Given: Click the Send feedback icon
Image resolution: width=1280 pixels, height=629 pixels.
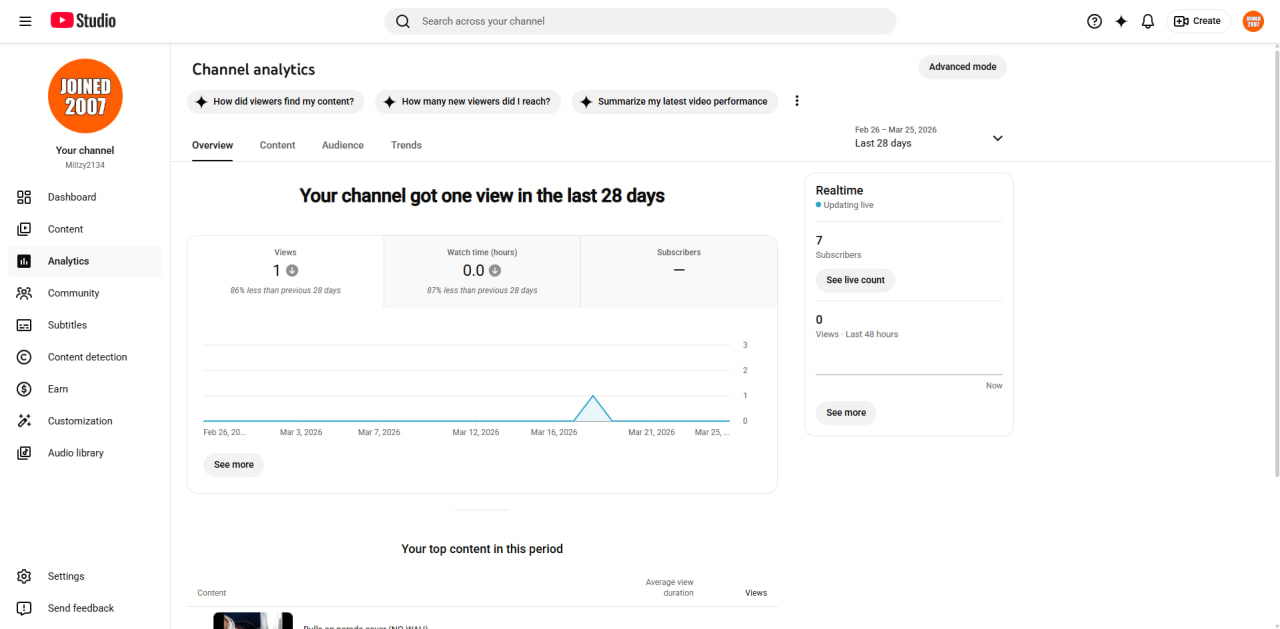Looking at the screenshot, I should tap(24, 608).
